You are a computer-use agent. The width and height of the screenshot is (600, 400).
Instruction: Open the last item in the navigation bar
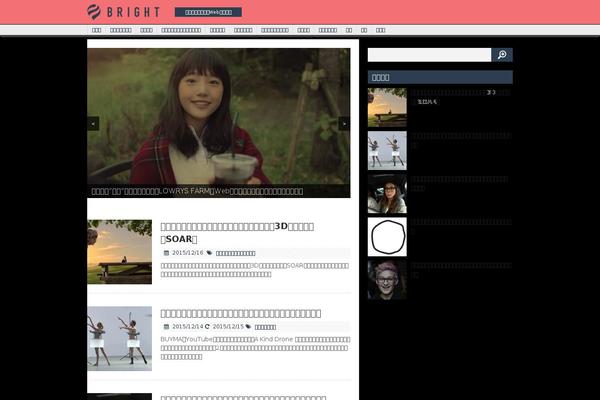click(380, 30)
